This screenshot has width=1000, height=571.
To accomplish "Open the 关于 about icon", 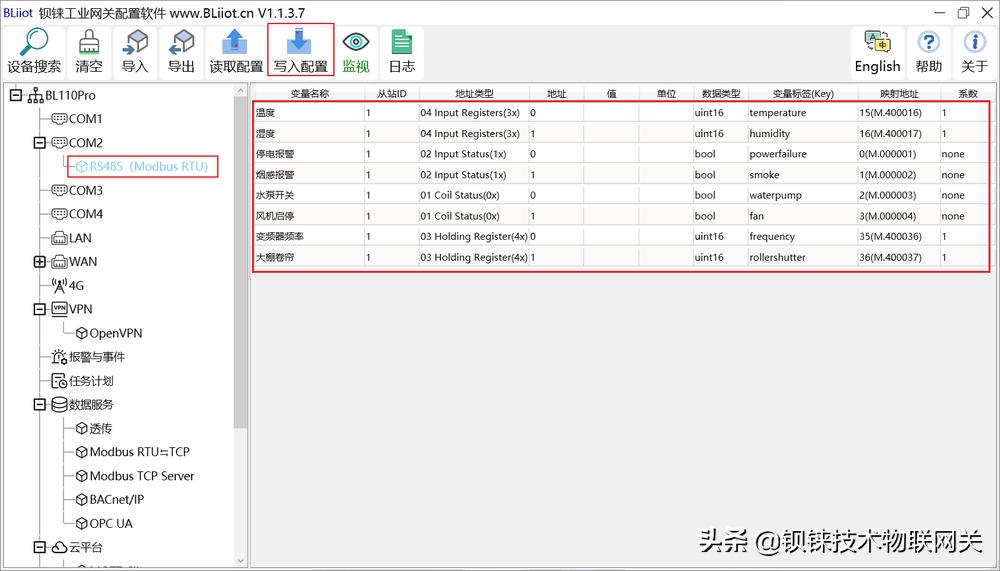I will point(974,42).
